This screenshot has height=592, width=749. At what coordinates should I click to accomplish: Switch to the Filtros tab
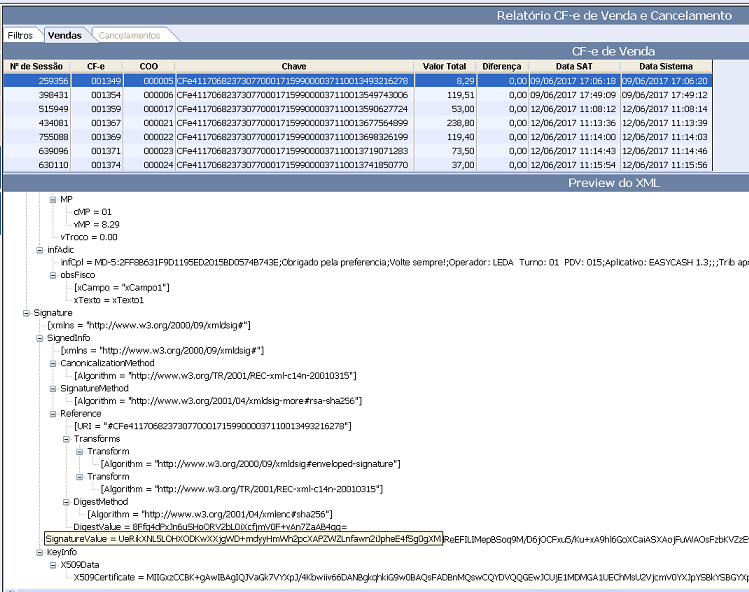(x=20, y=35)
